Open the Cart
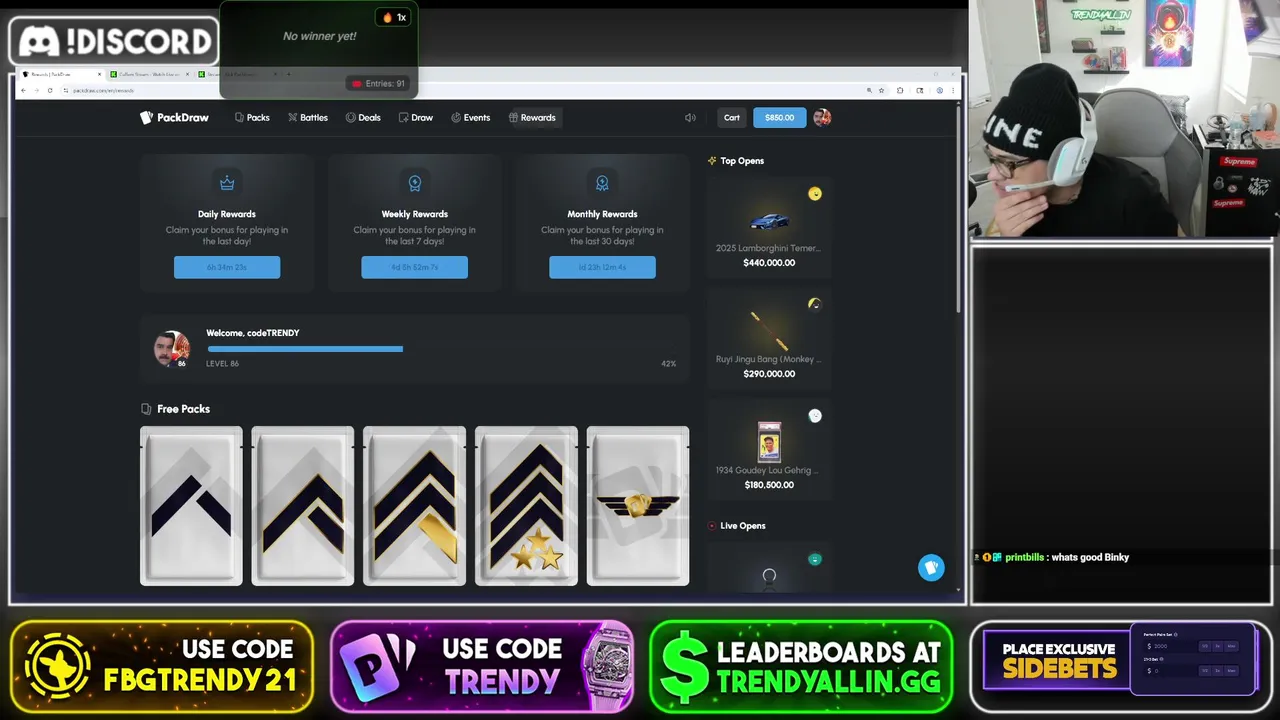 (732, 117)
